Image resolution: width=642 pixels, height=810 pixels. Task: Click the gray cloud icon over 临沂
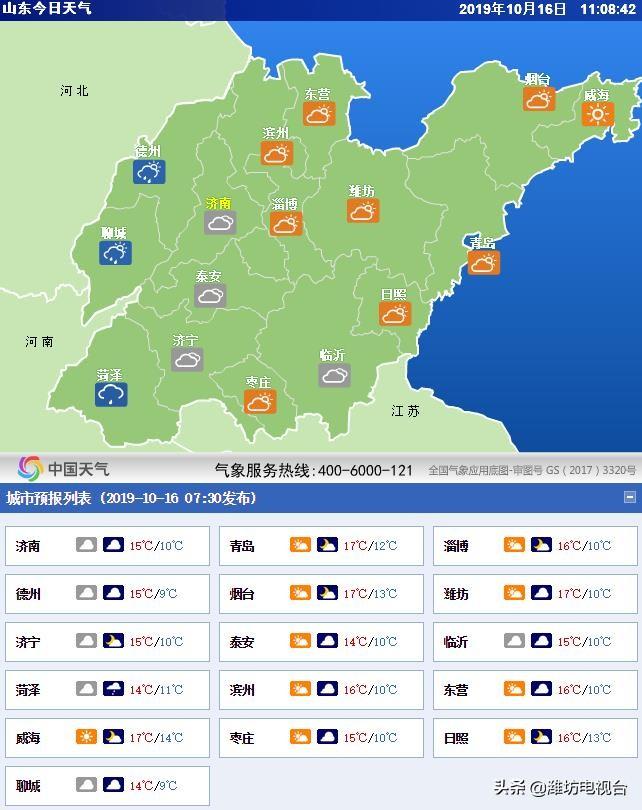point(334,375)
